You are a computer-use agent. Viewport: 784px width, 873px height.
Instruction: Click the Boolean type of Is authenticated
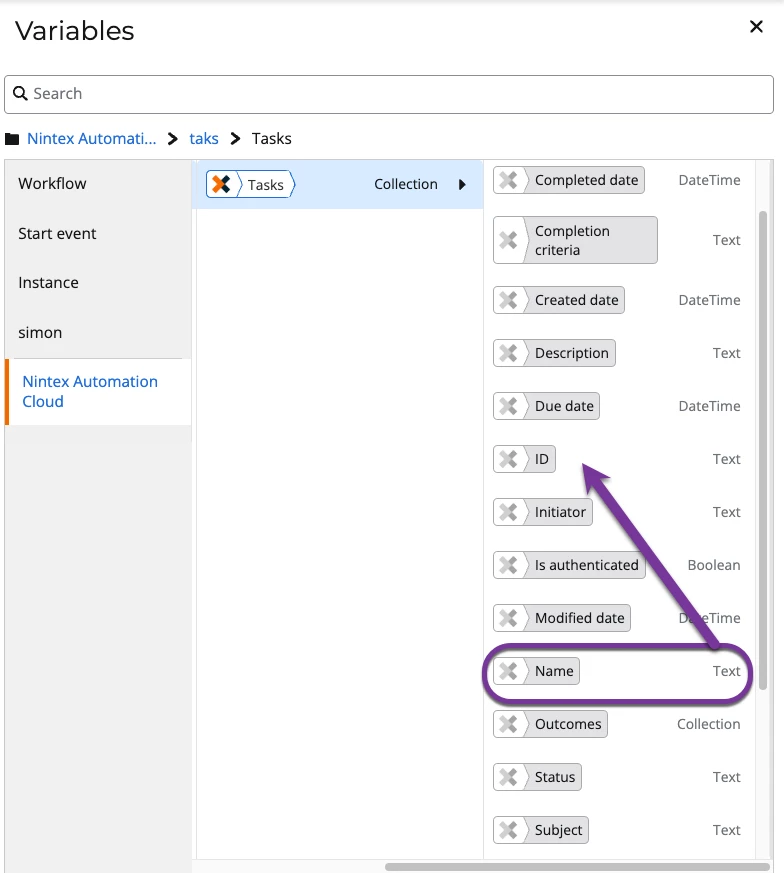pos(714,565)
